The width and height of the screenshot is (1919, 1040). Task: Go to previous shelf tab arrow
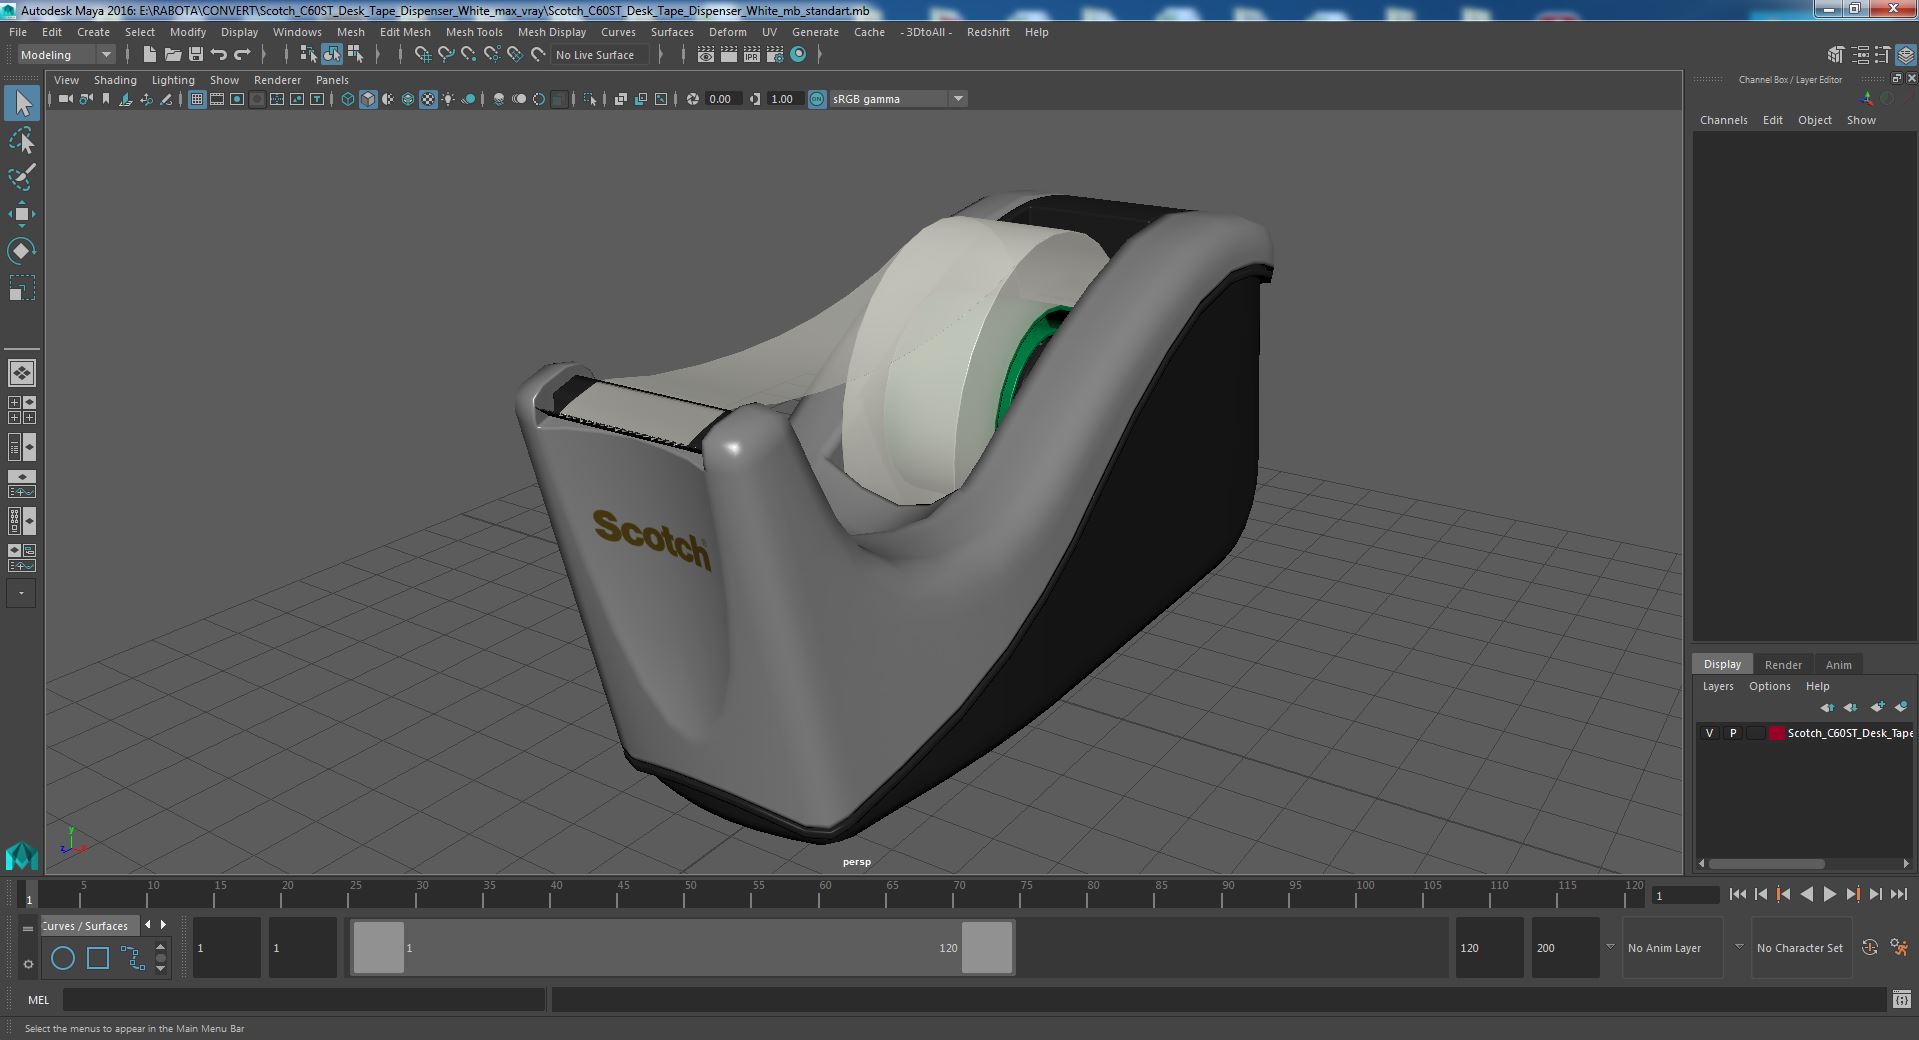[148, 925]
